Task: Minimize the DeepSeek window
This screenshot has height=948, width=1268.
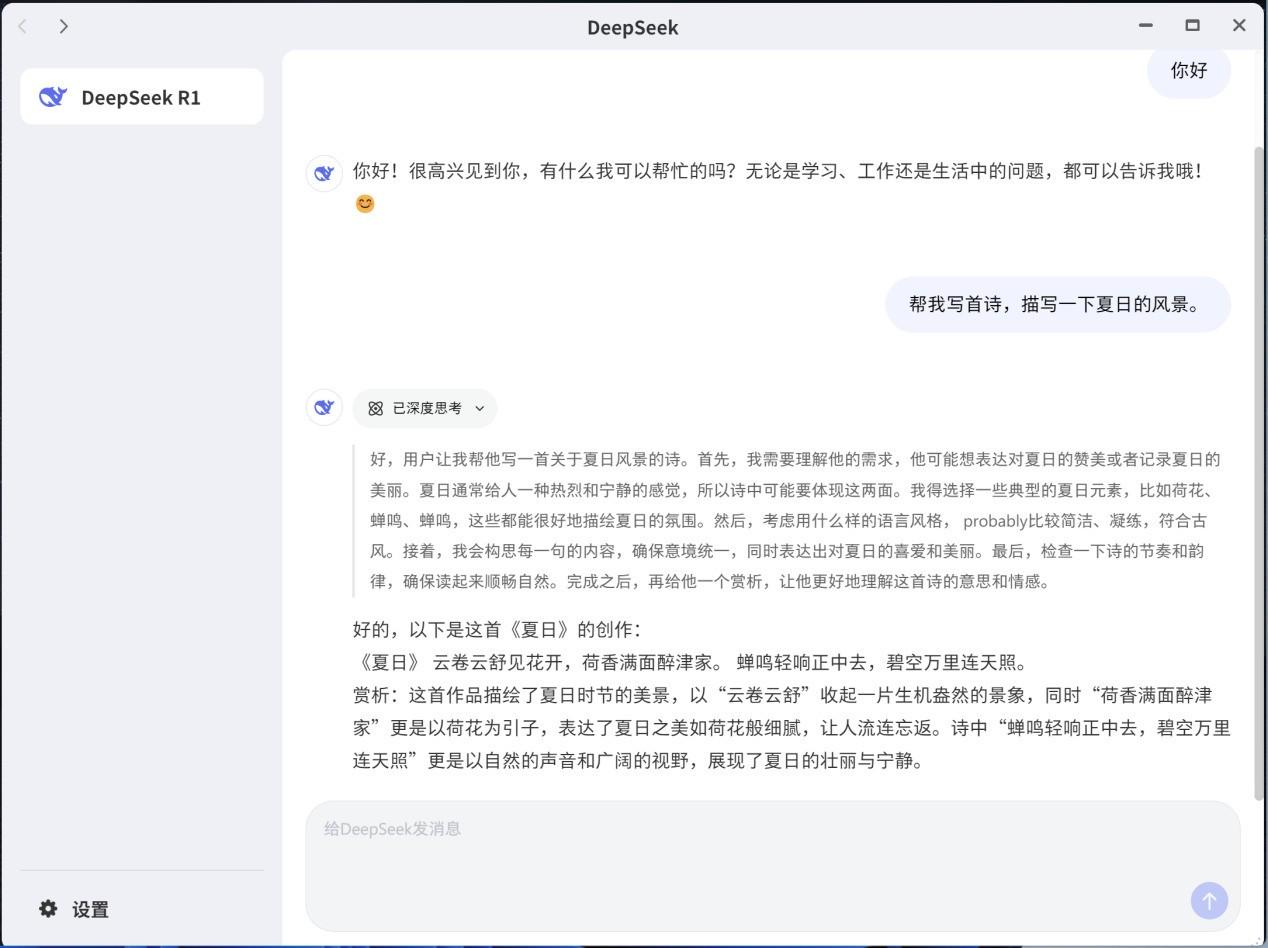Action: click(1146, 25)
